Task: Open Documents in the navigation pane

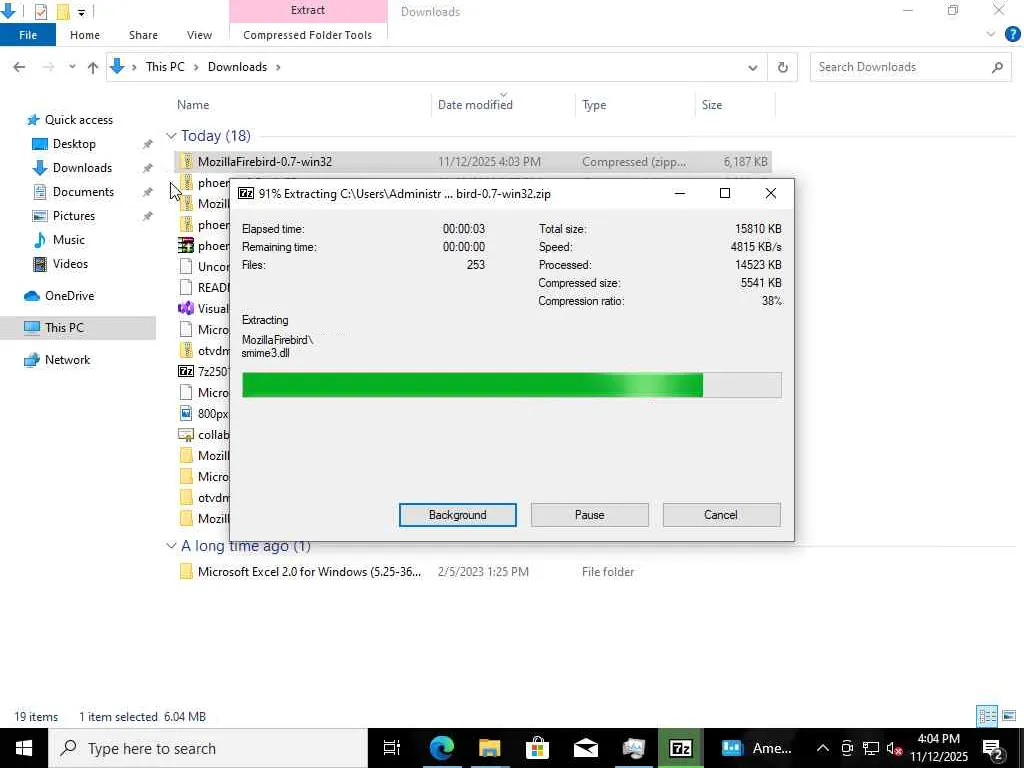Action: point(83,191)
